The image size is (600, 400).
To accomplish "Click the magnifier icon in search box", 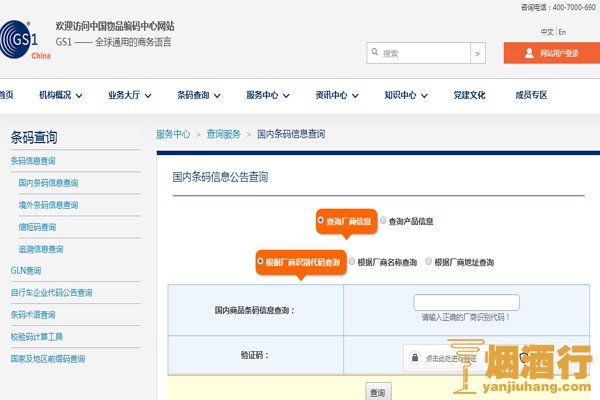I will pyautogui.click(x=375, y=53).
